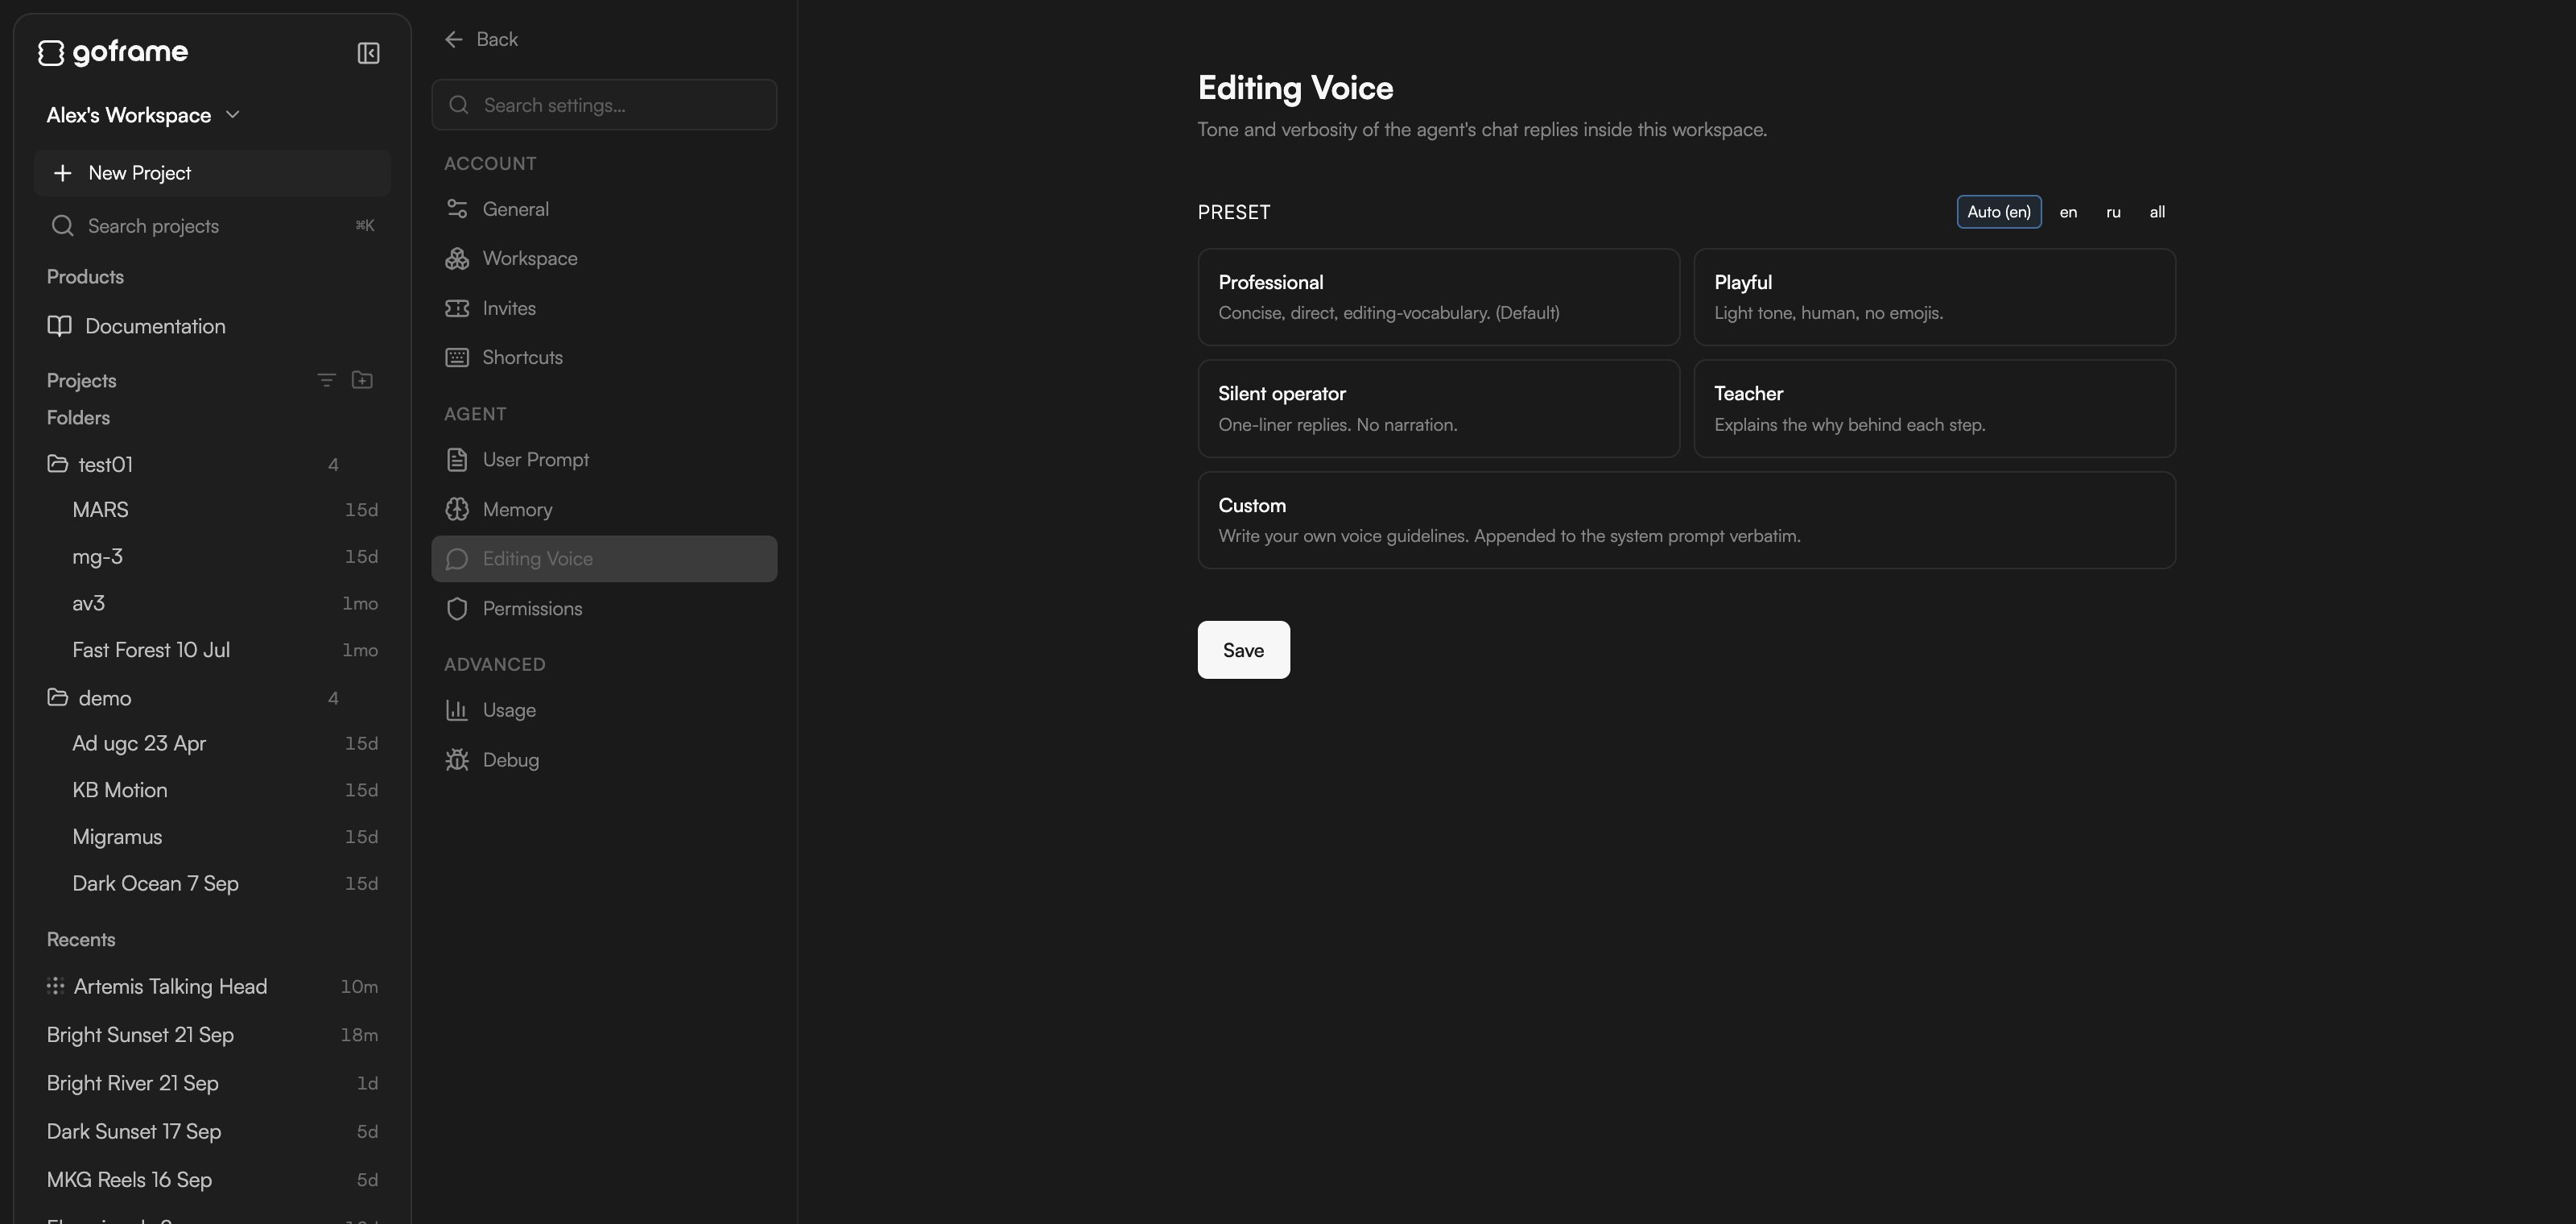Open the av3 project

[x=212, y=603]
